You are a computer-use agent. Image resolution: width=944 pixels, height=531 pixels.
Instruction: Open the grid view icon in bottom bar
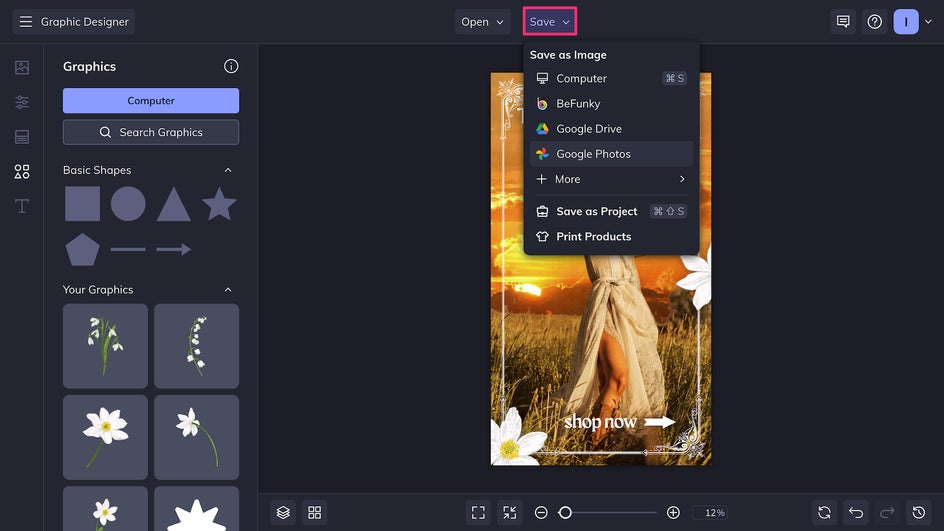314,512
